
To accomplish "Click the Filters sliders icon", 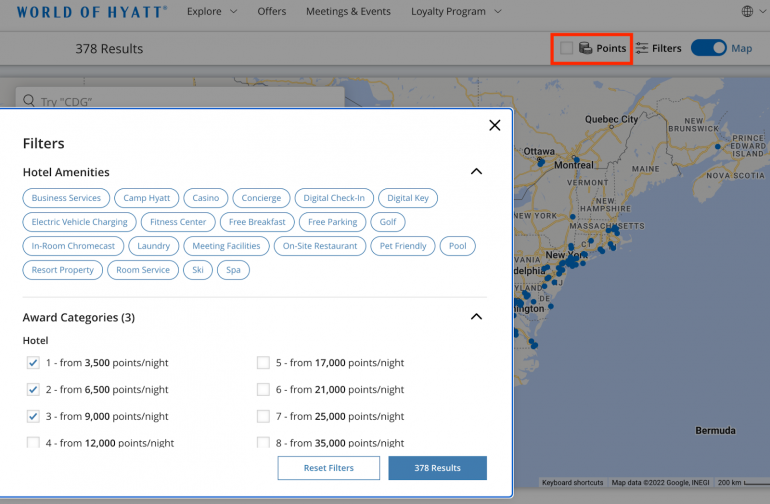I will click(642, 48).
